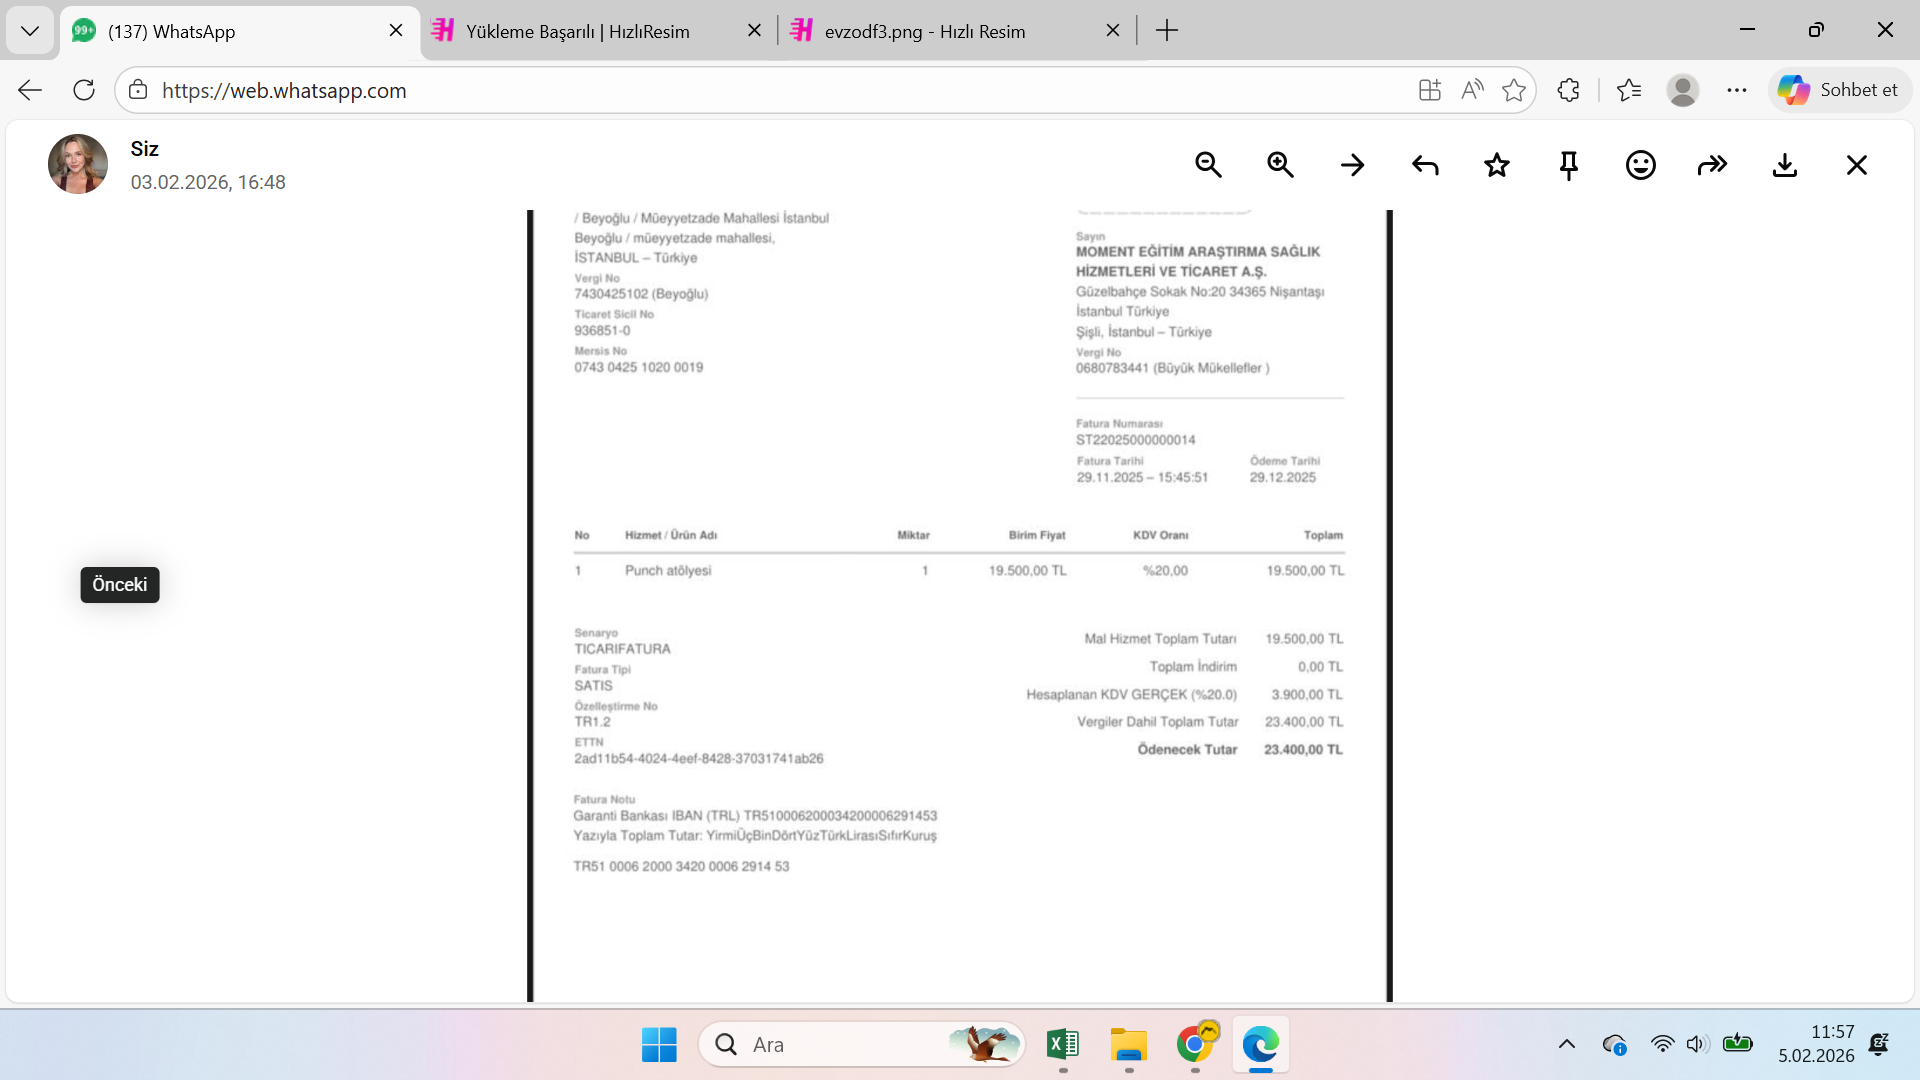Open volume control in system tray
The width and height of the screenshot is (1920, 1080).
pyautogui.click(x=1697, y=1045)
